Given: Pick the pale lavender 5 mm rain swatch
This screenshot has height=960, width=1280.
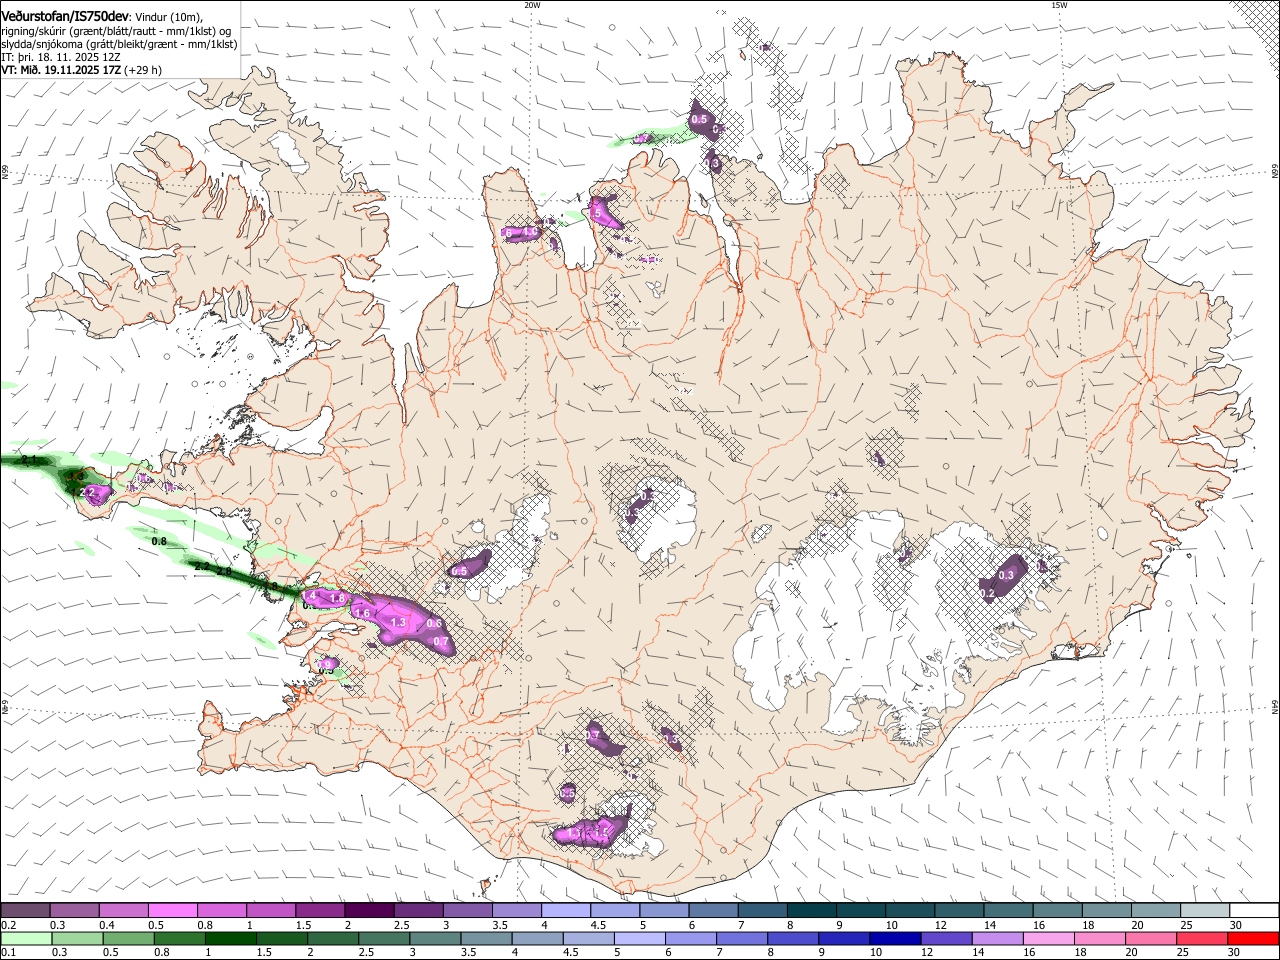Looking at the screenshot, I should click(639, 939).
